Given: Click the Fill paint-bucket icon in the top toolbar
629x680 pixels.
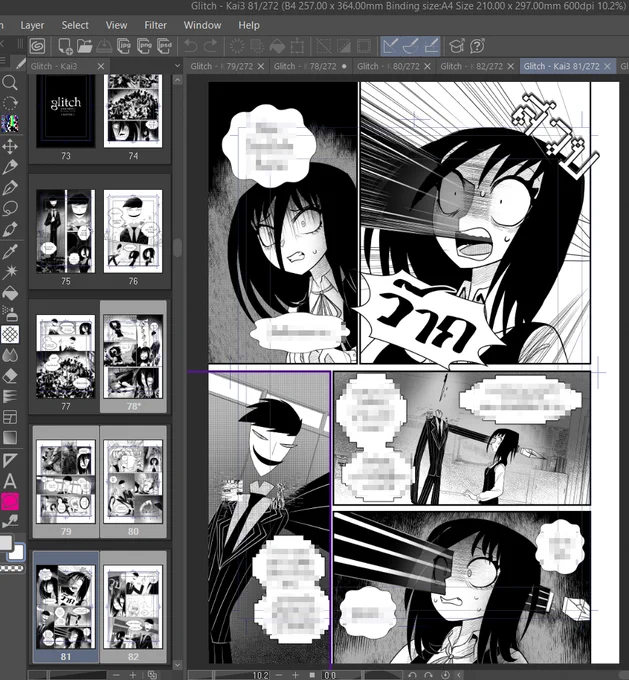Looking at the screenshot, I should 277,46.
